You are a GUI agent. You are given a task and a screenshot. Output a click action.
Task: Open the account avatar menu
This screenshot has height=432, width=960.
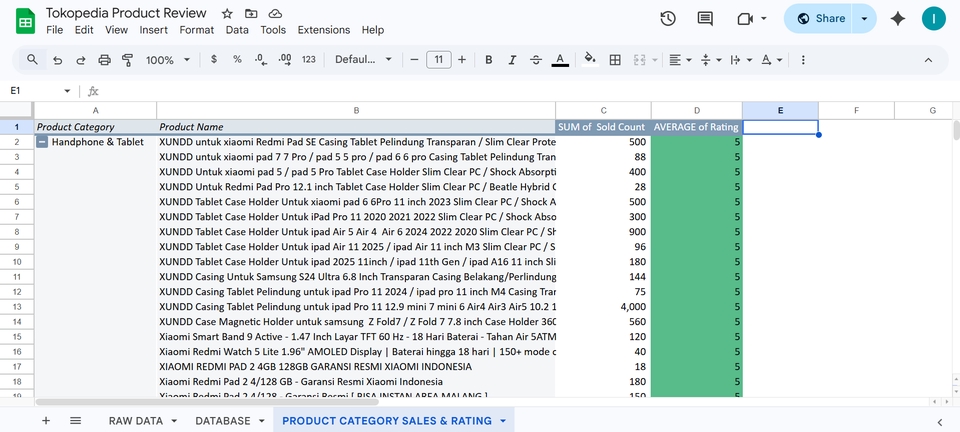(934, 18)
